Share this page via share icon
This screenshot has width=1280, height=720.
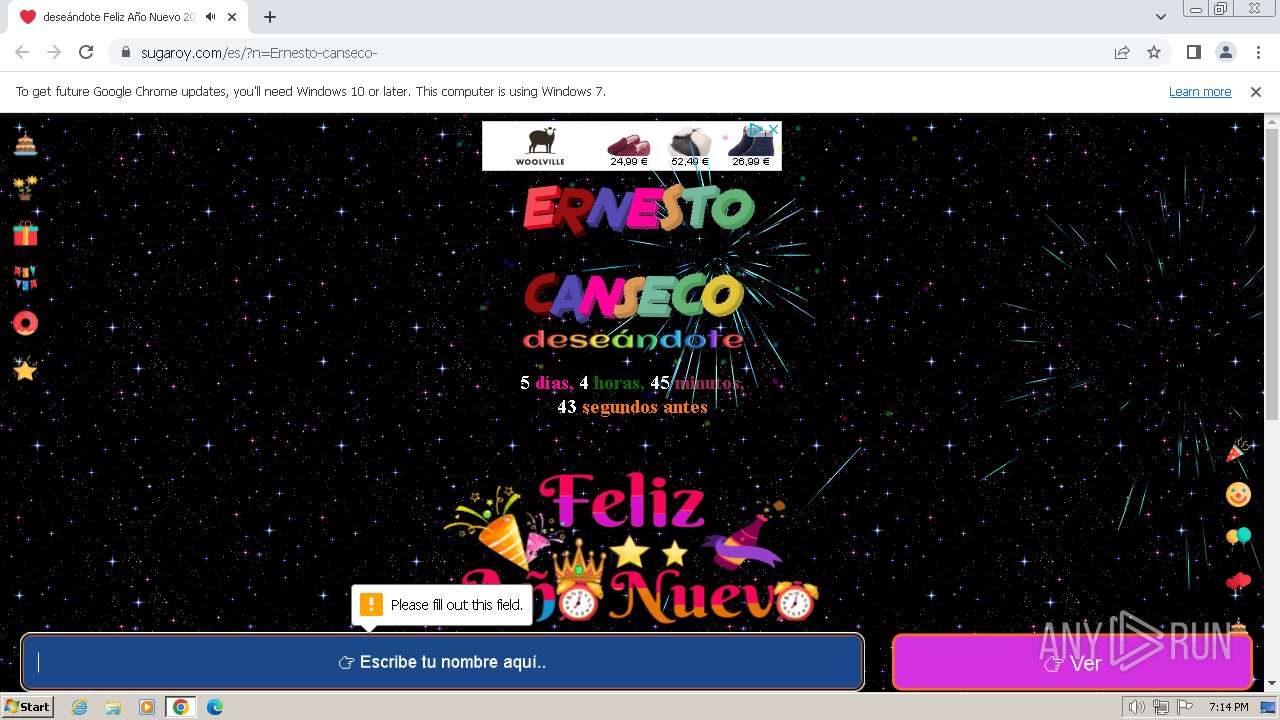pyautogui.click(x=1122, y=53)
